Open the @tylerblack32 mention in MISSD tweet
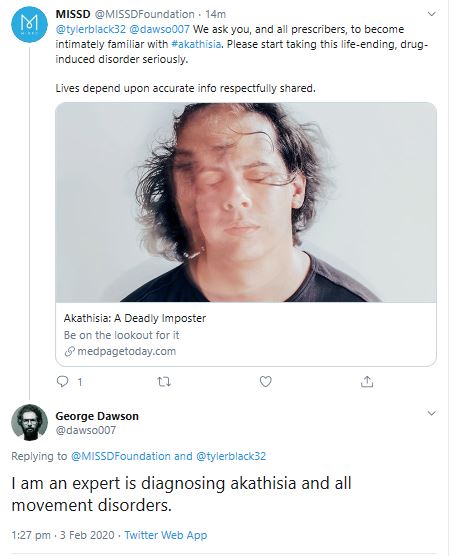This screenshot has height=556, width=451. (91, 29)
